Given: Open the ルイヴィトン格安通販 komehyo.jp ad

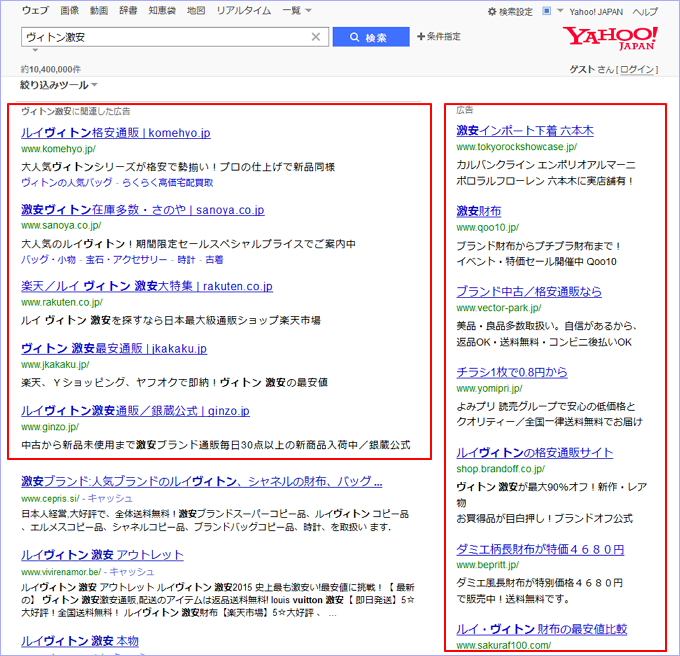Looking at the screenshot, I should 116,133.
